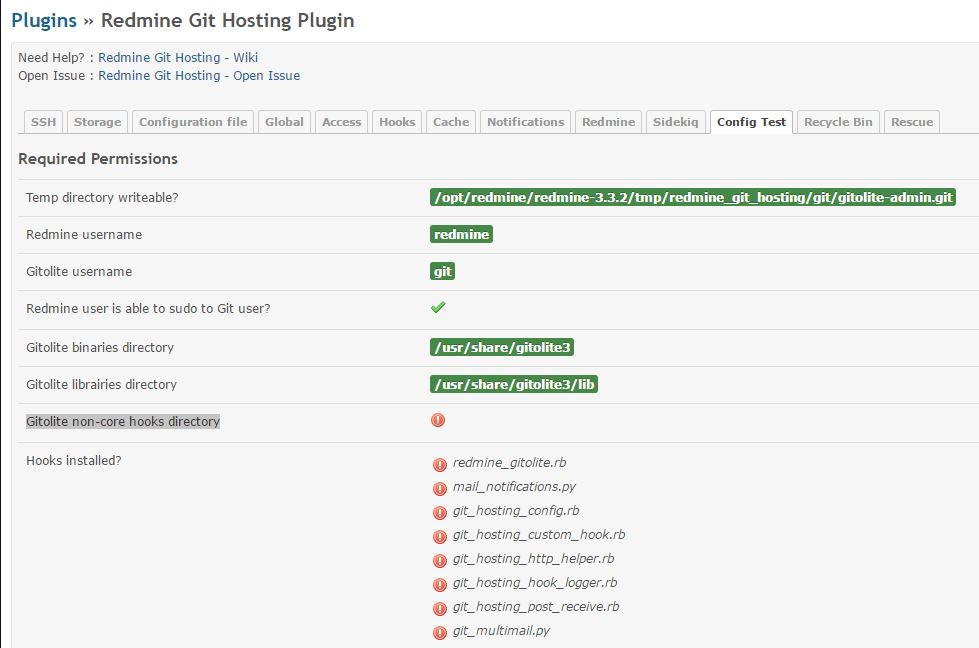Click the 'Redmine Git Hosting Plugin' page title

click(x=228, y=20)
